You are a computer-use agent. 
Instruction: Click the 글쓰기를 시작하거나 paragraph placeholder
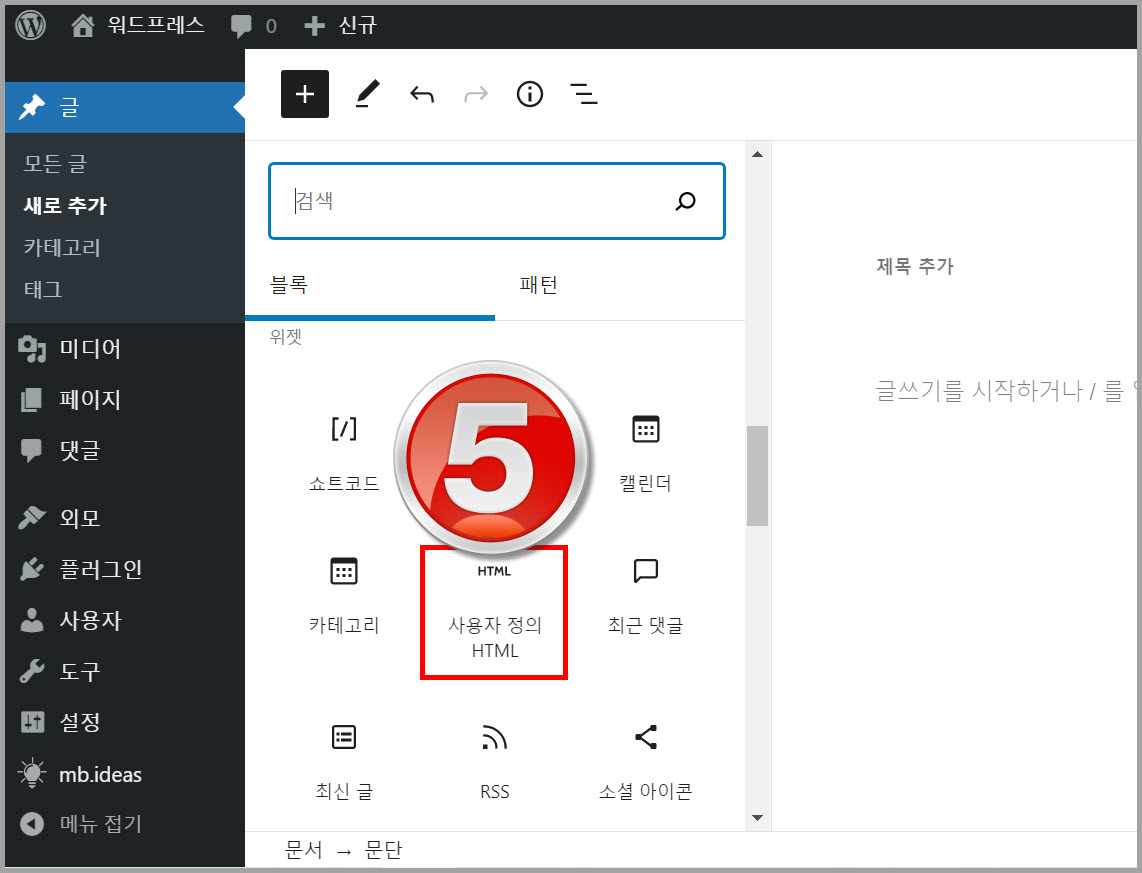coord(1005,391)
